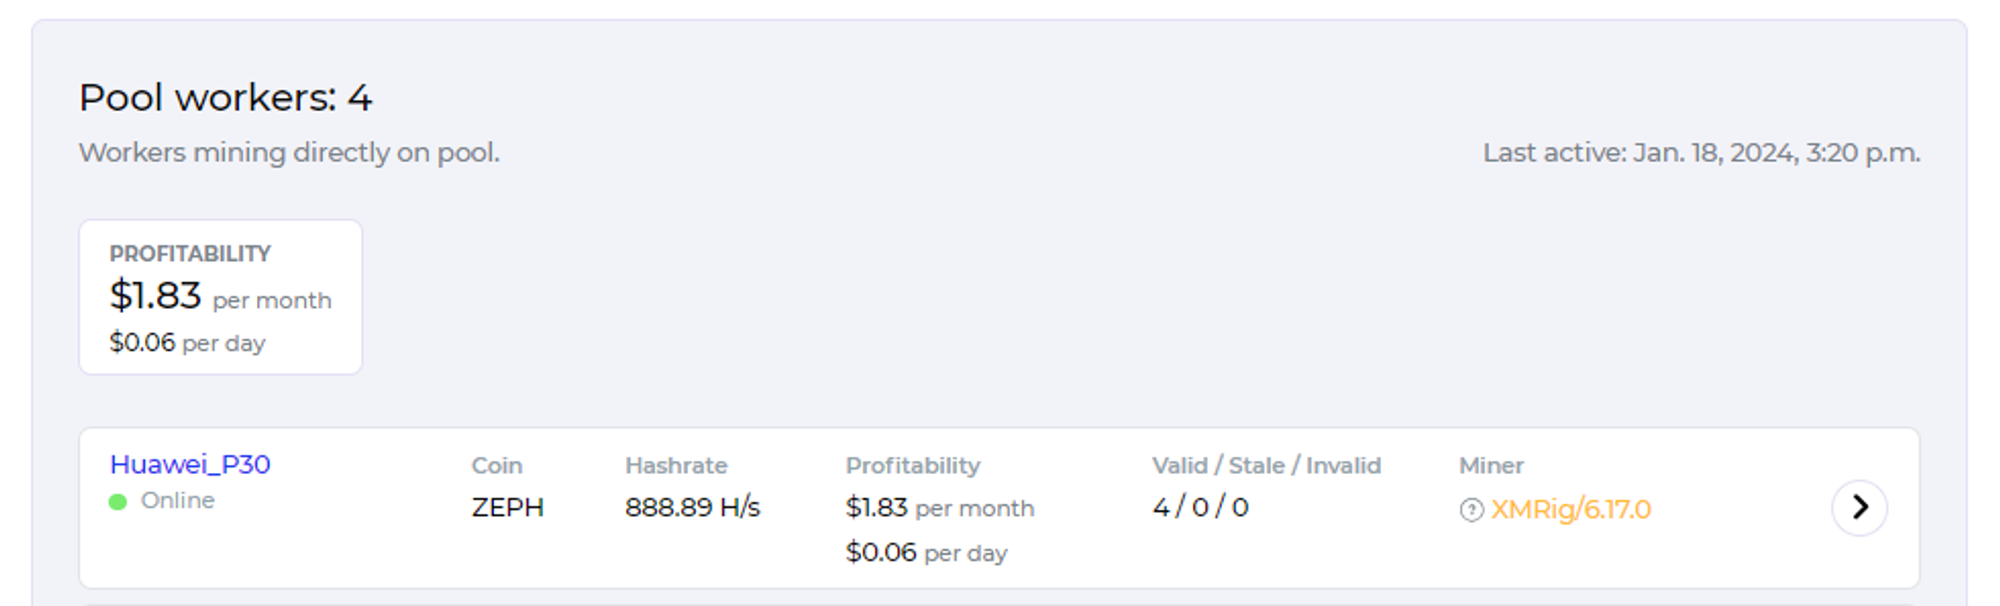Click the 4 / 0 / 0 shares value
2000x606 pixels.
1200,507
